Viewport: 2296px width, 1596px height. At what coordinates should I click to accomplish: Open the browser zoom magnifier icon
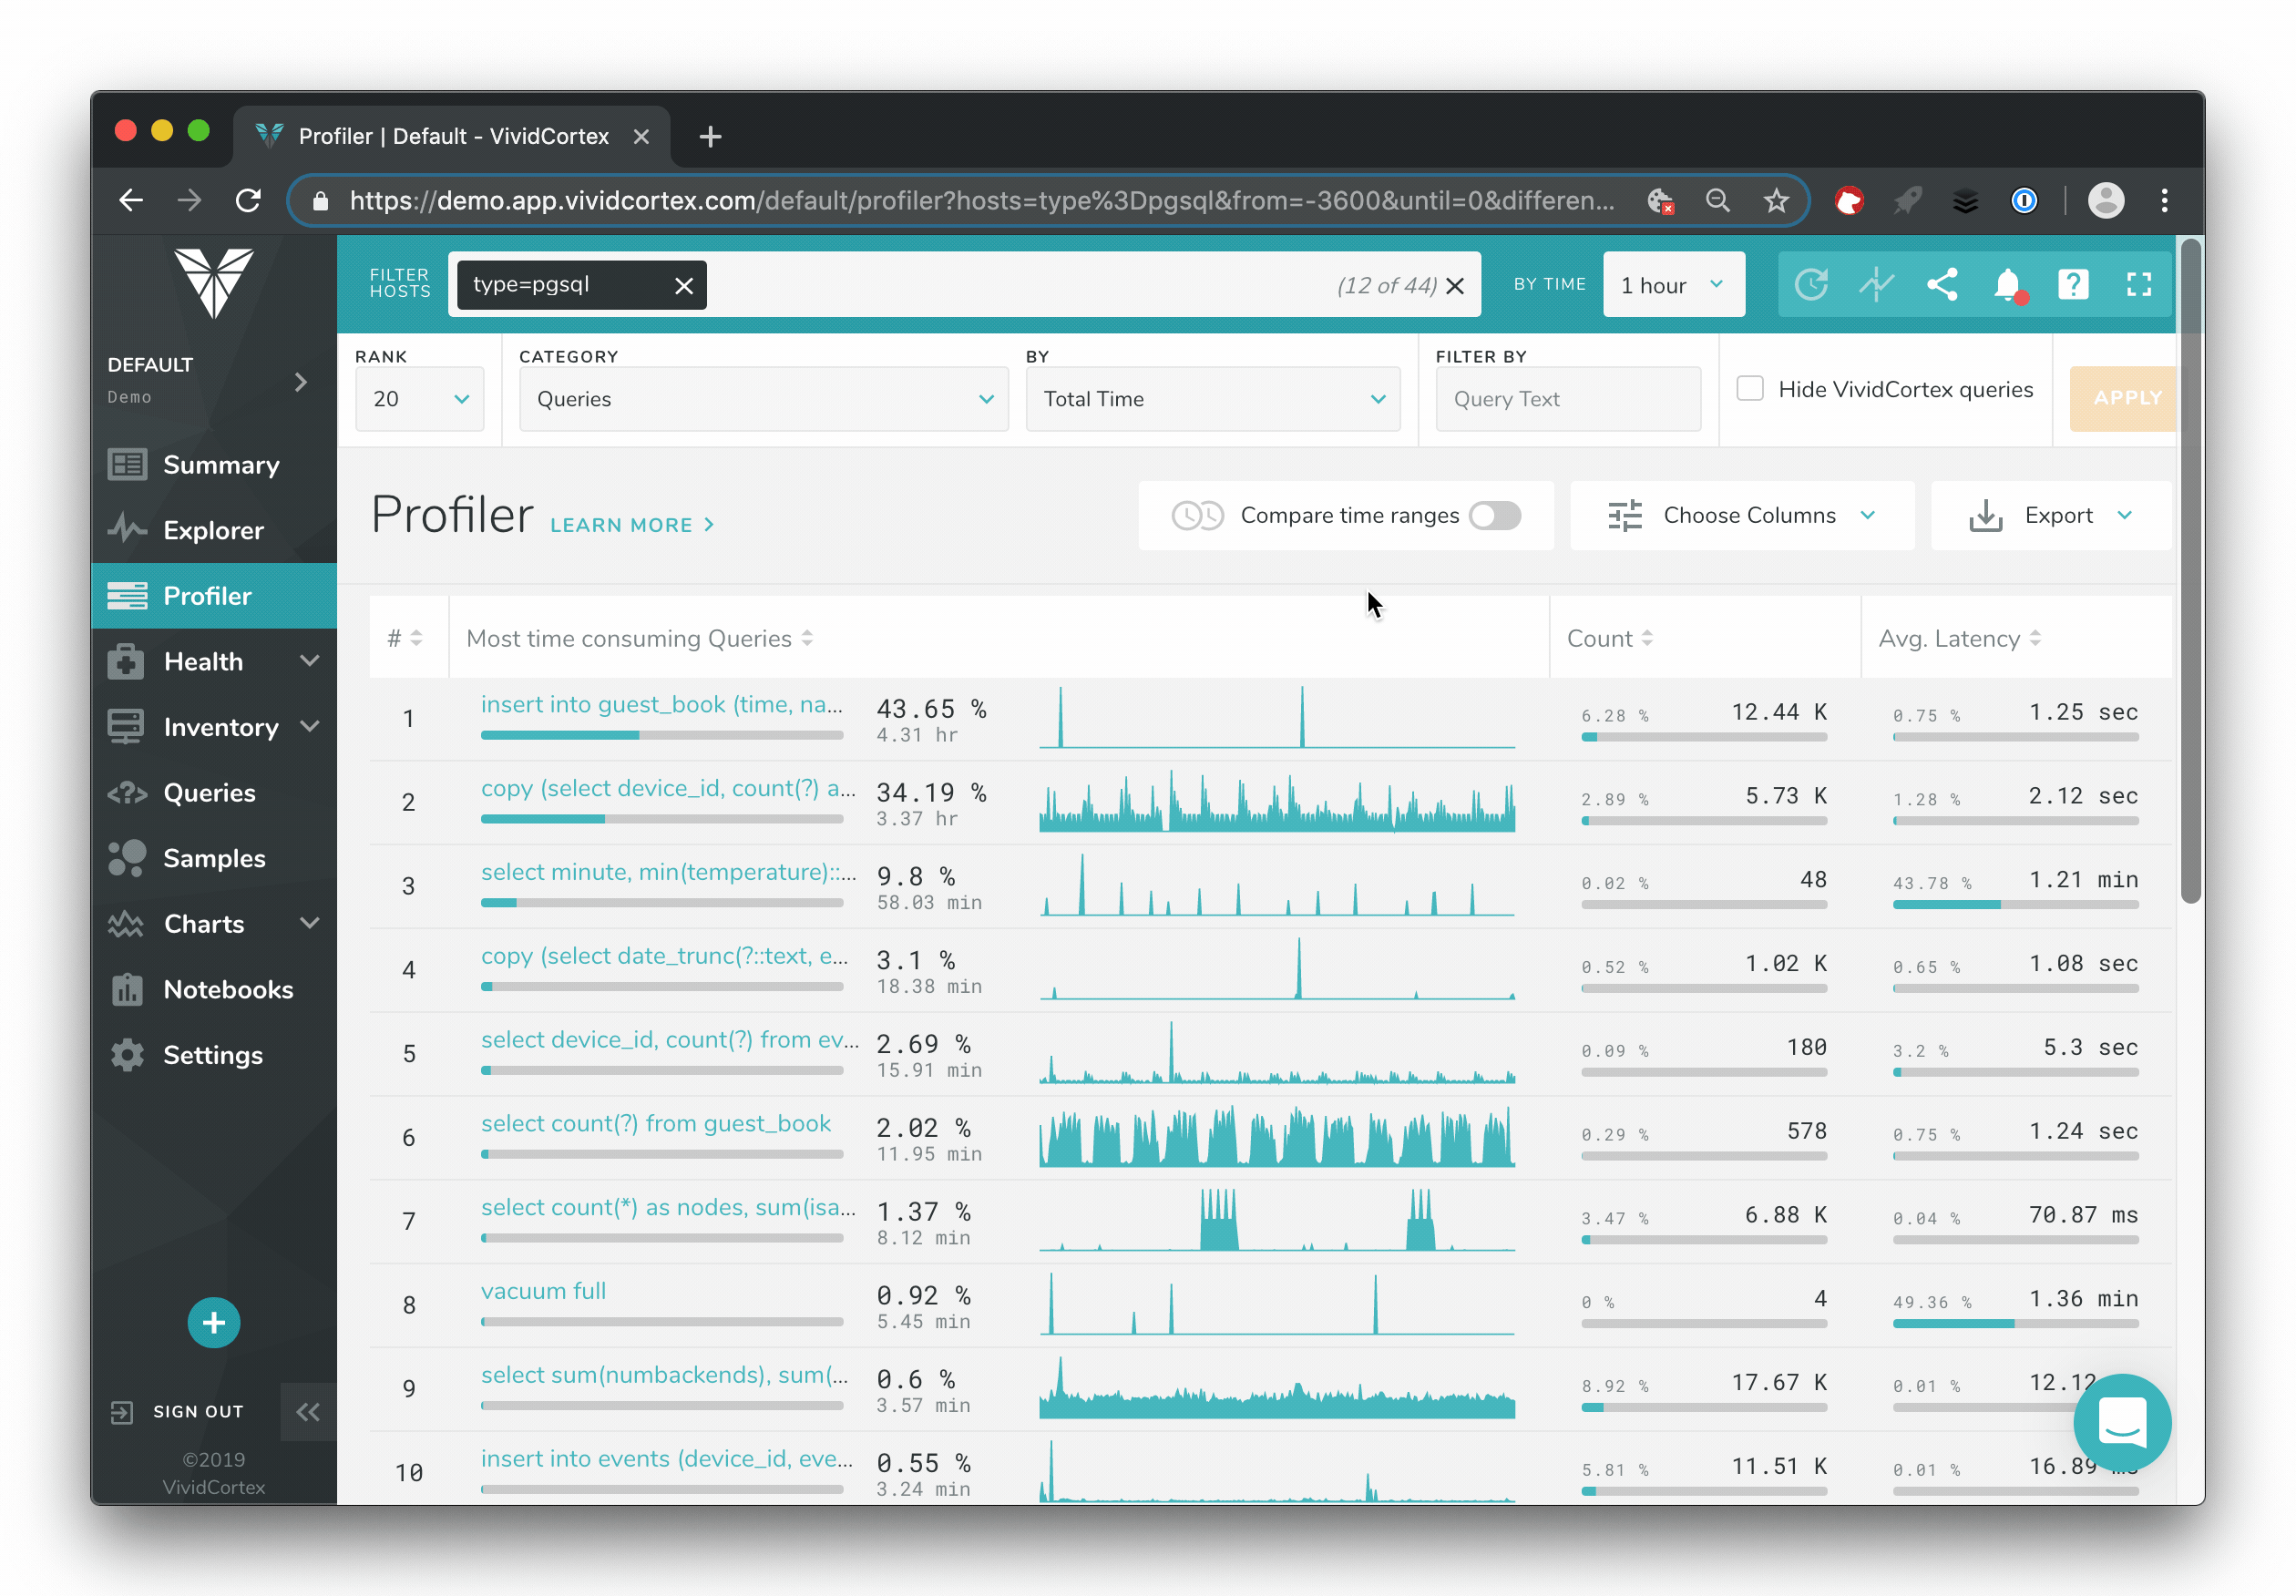(1717, 201)
